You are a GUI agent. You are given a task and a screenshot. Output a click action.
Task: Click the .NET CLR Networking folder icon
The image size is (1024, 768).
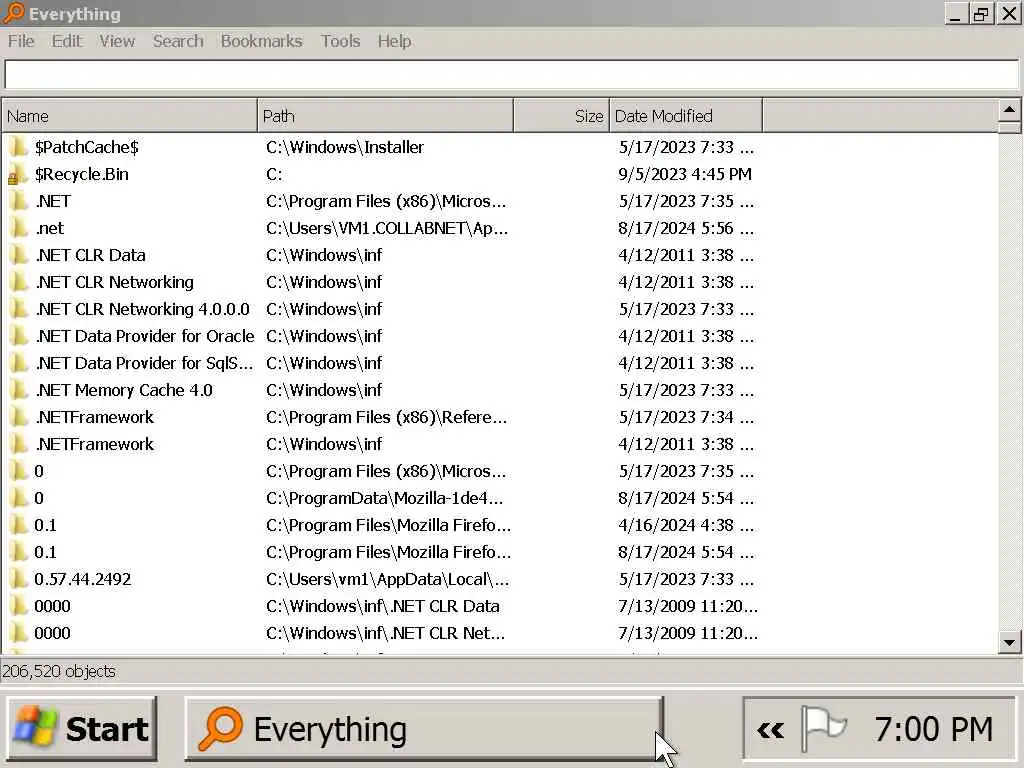(18, 282)
